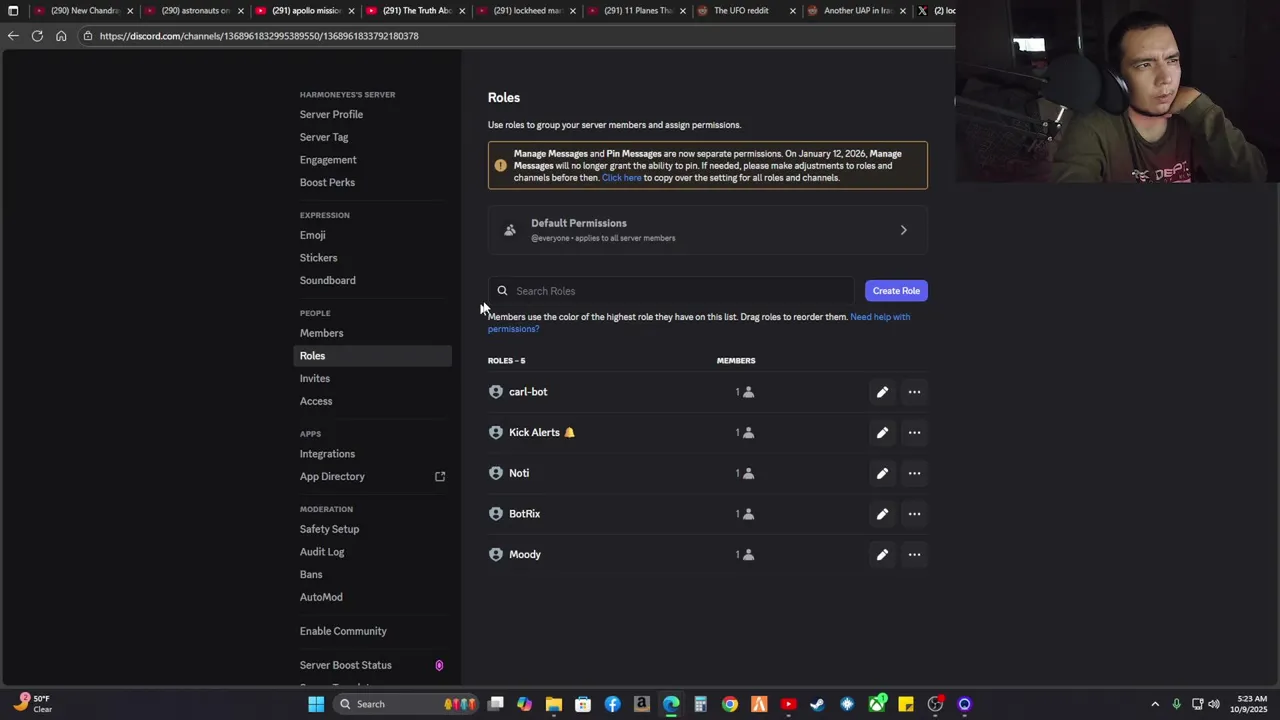Image resolution: width=1280 pixels, height=720 pixels.
Task: Open the Windows Start menu
Action: coord(316,704)
